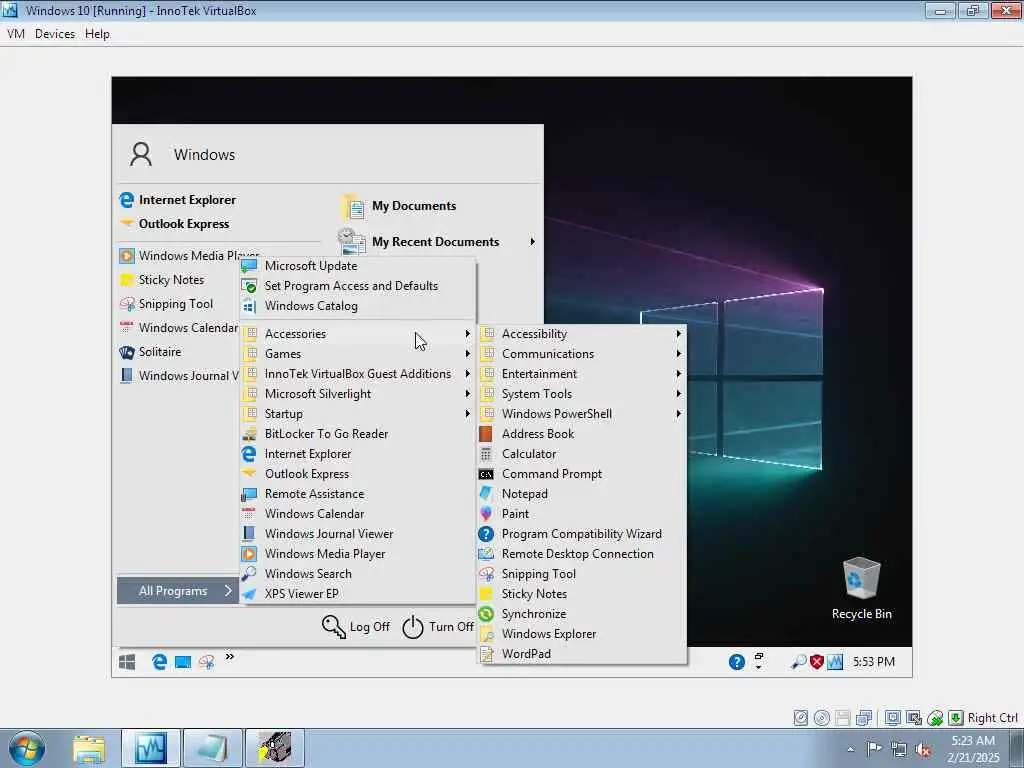Launch Windows Media Player in All Programs list
The image size is (1024, 768).
357,554
